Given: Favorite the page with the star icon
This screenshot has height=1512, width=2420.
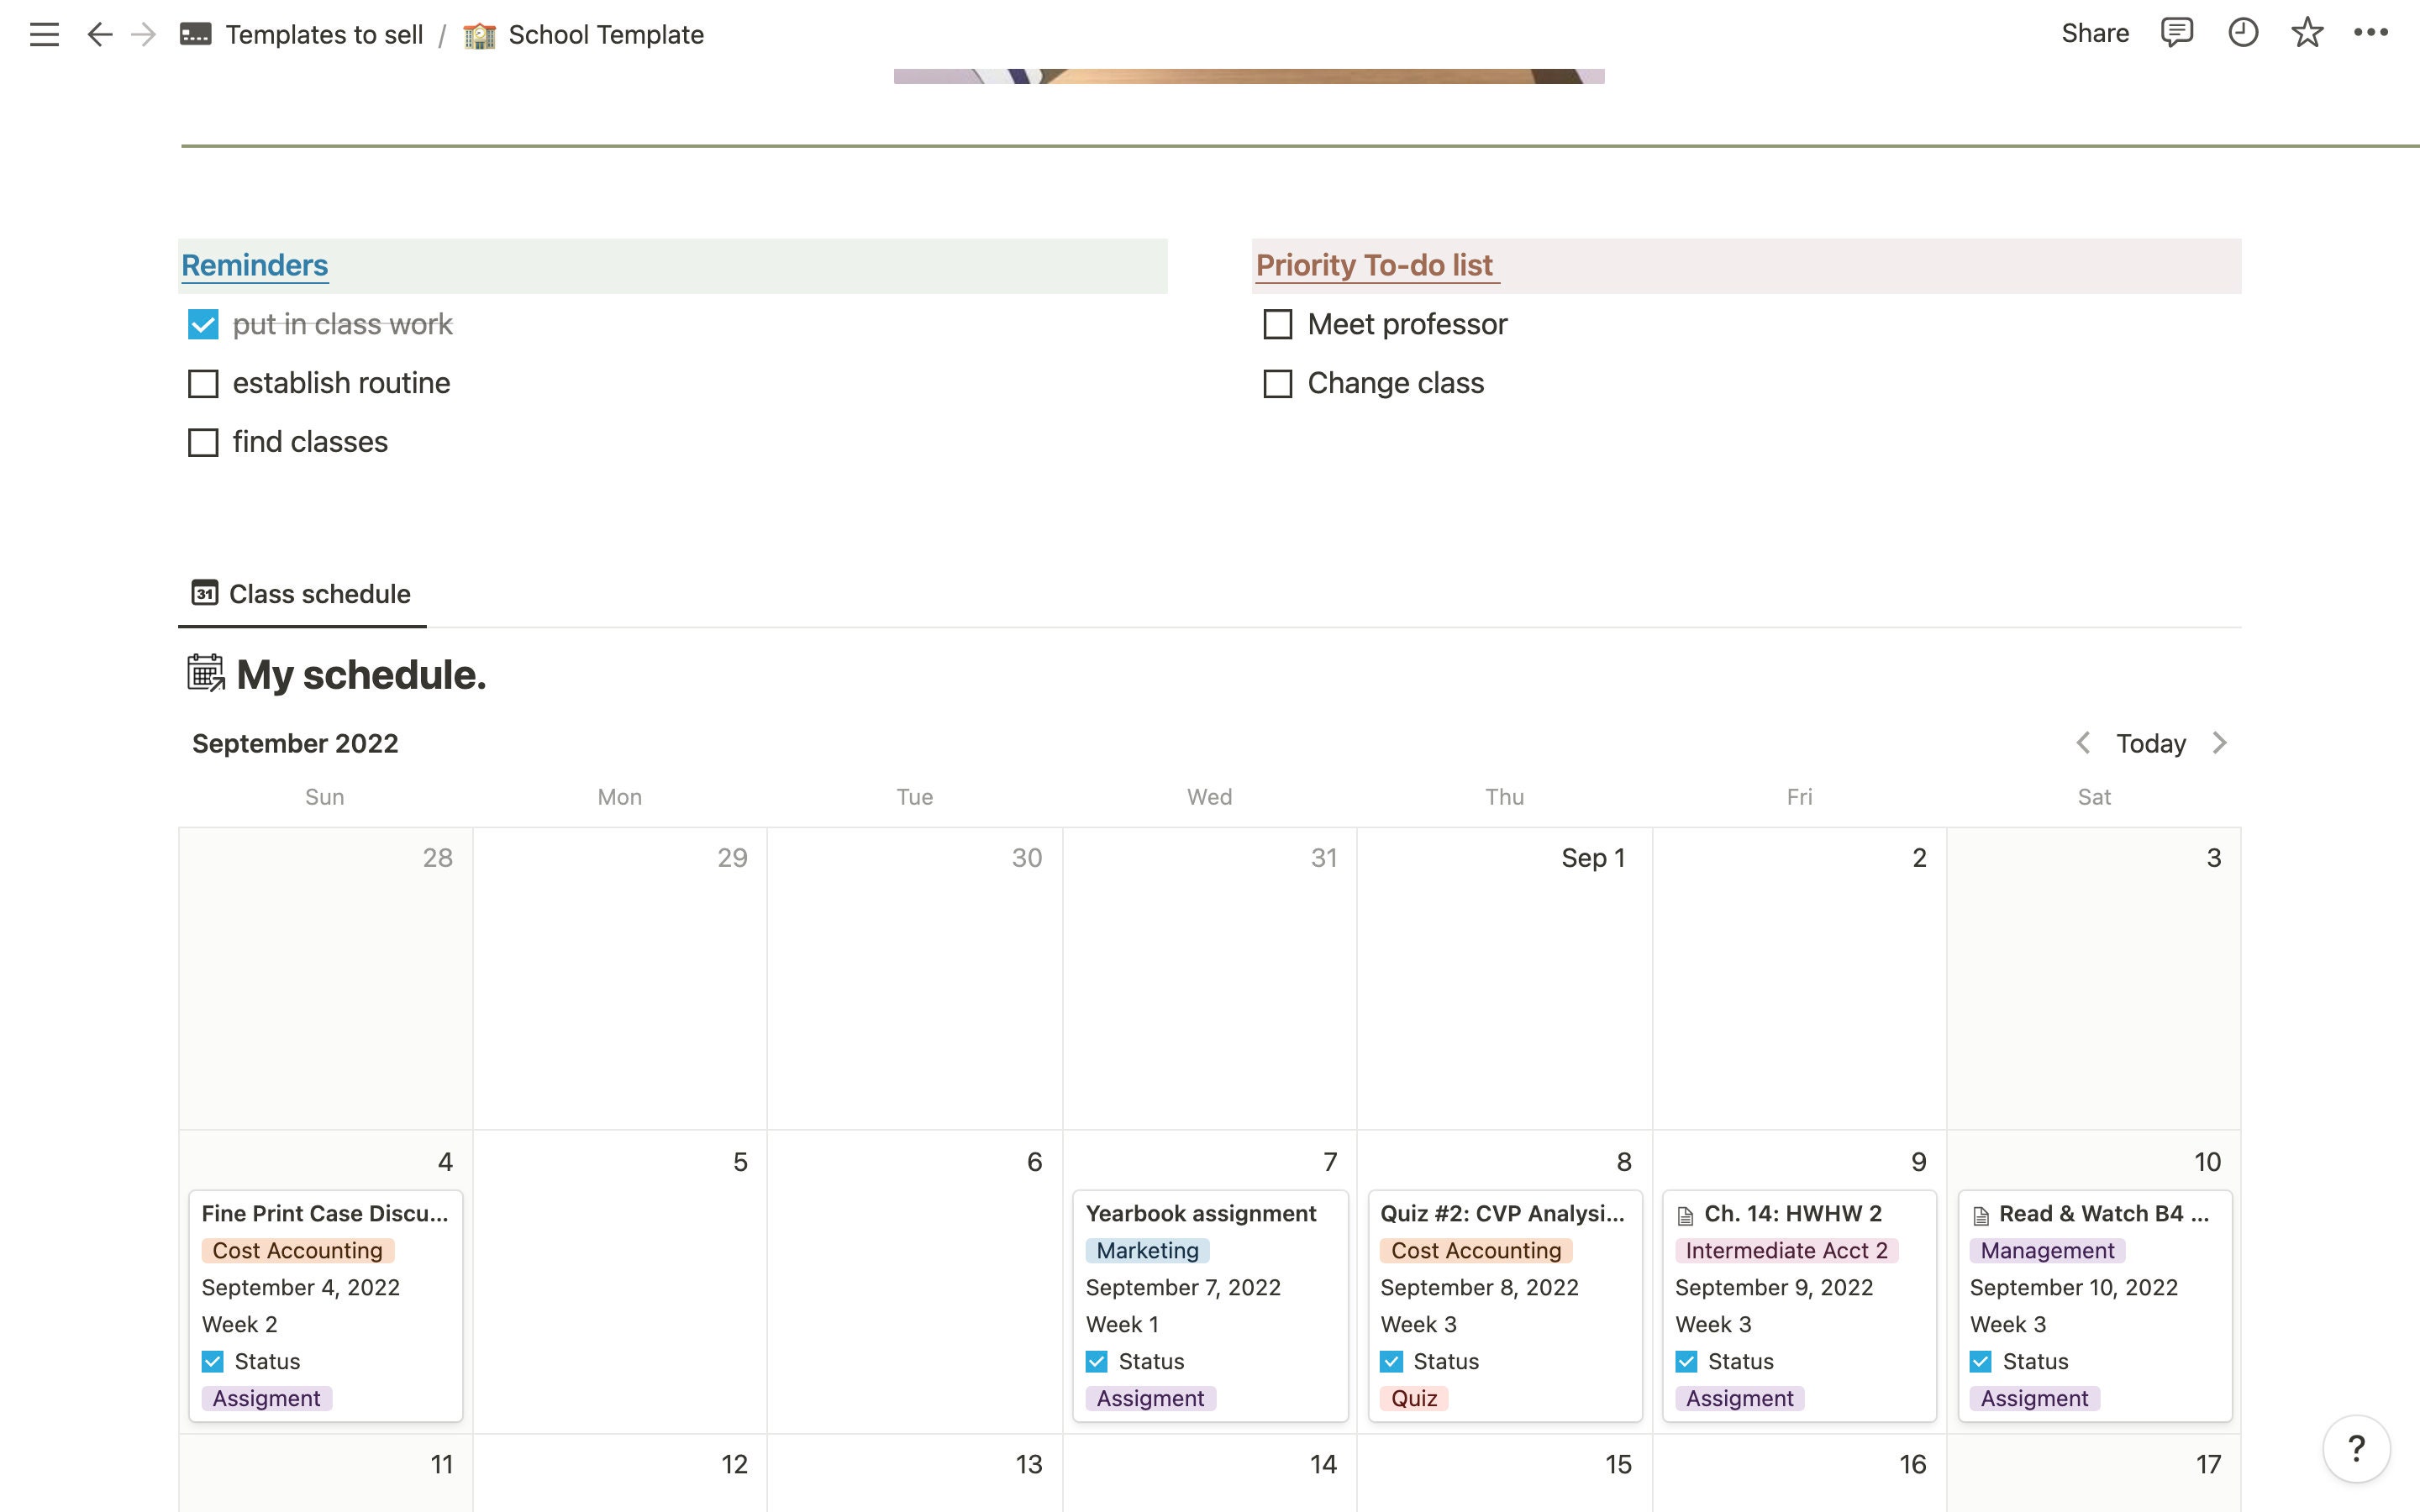Looking at the screenshot, I should pos(2307,33).
